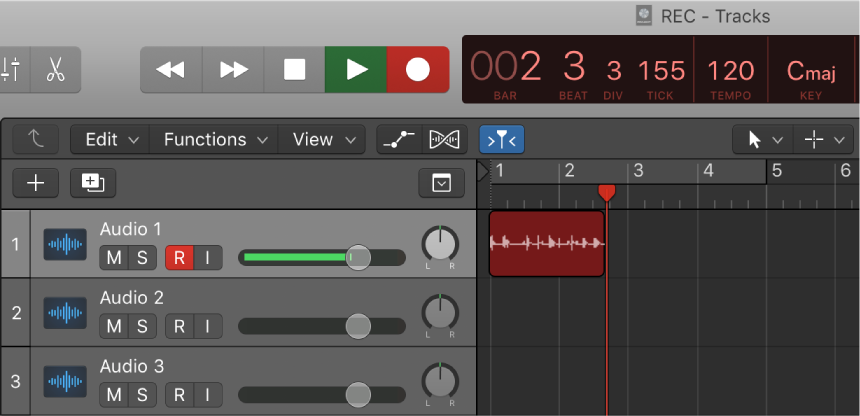Viewport: 860px width, 416px height.
Task: Record-enable the Audio 3 track
Action: point(179,395)
